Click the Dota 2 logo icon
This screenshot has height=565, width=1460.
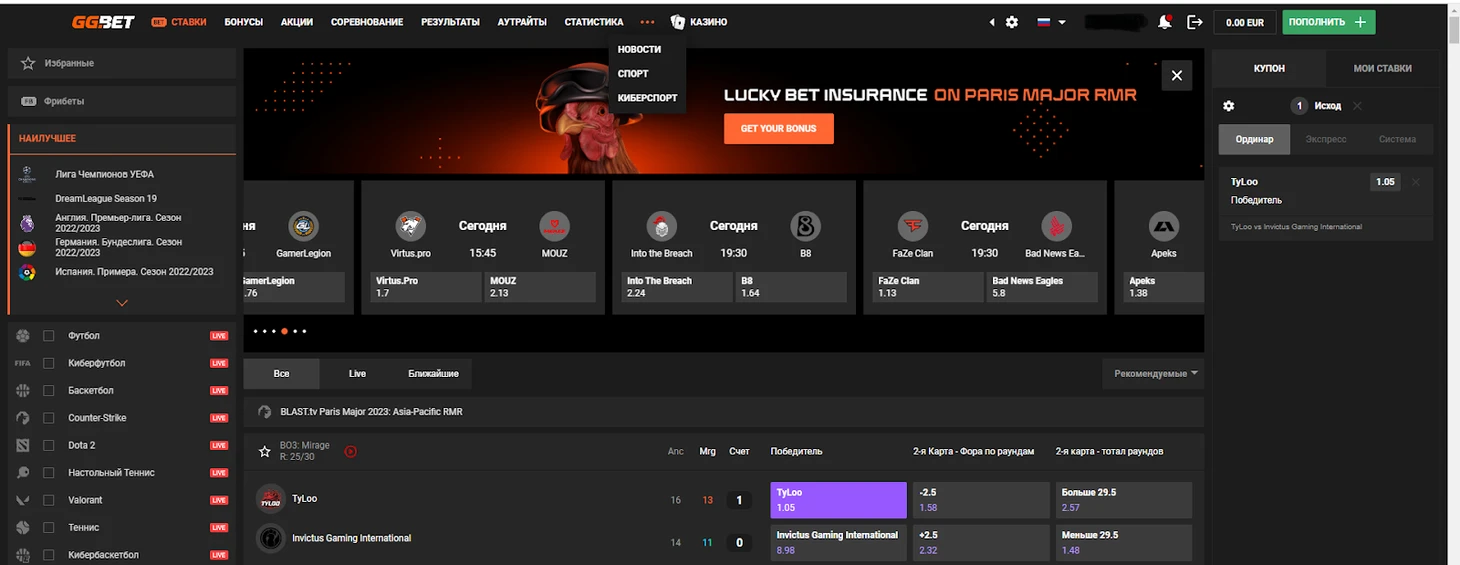coord(23,445)
